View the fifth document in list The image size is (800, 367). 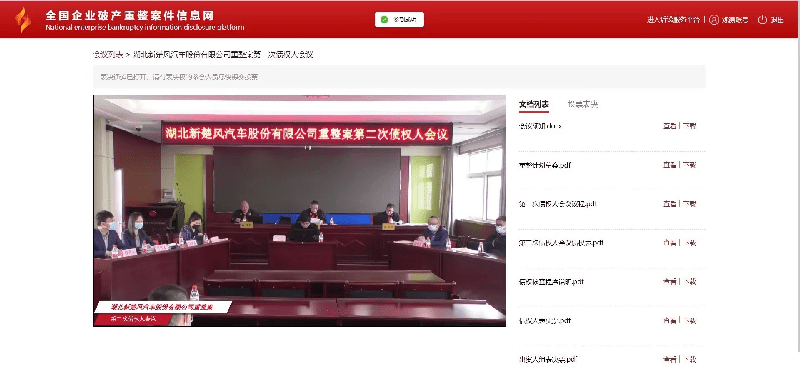click(x=669, y=282)
